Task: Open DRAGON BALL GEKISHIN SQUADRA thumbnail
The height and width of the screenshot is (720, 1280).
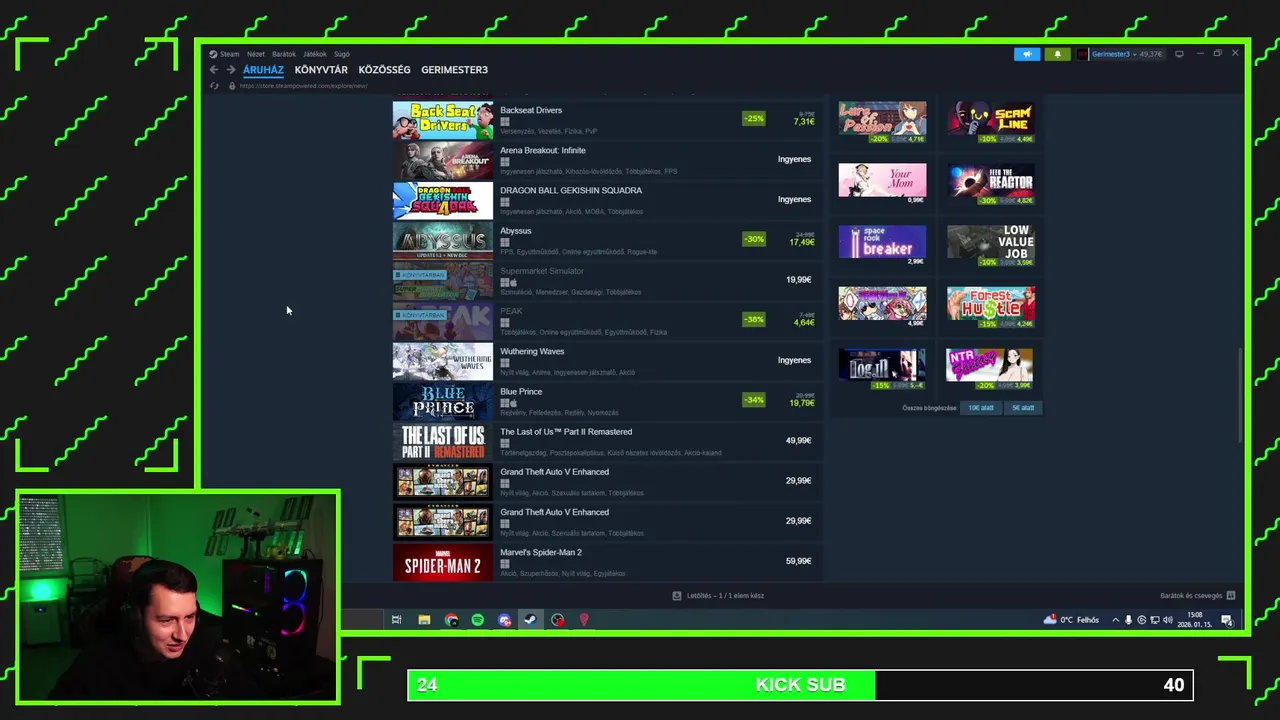Action: tap(443, 200)
